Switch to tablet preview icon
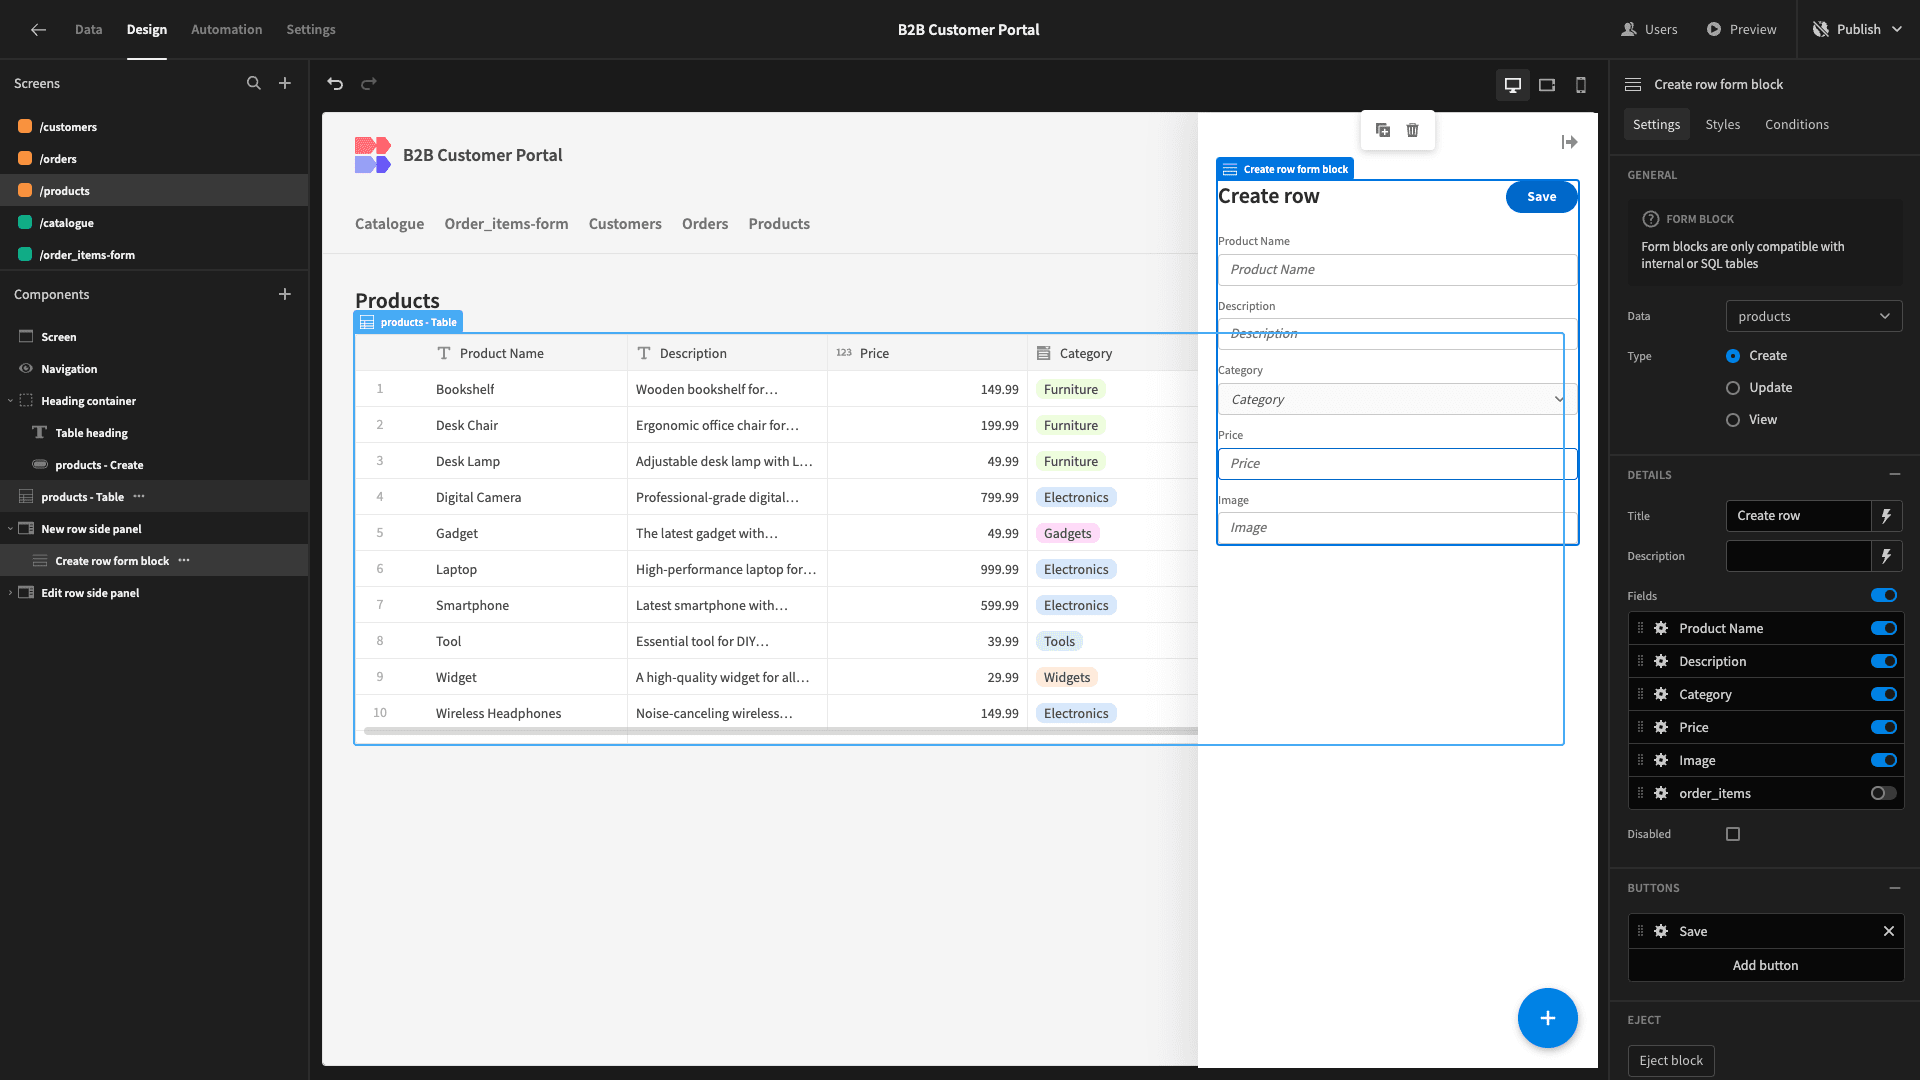Image resolution: width=1920 pixels, height=1080 pixels. point(1547,85)
